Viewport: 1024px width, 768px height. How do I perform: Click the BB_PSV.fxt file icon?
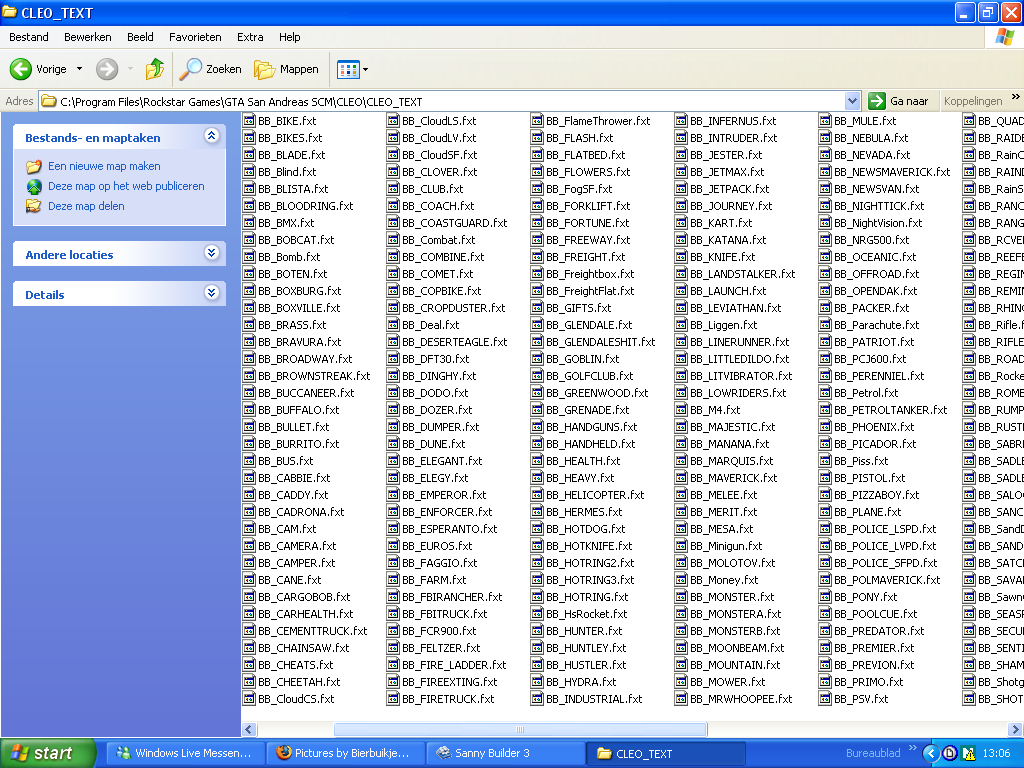click(825, 699)
